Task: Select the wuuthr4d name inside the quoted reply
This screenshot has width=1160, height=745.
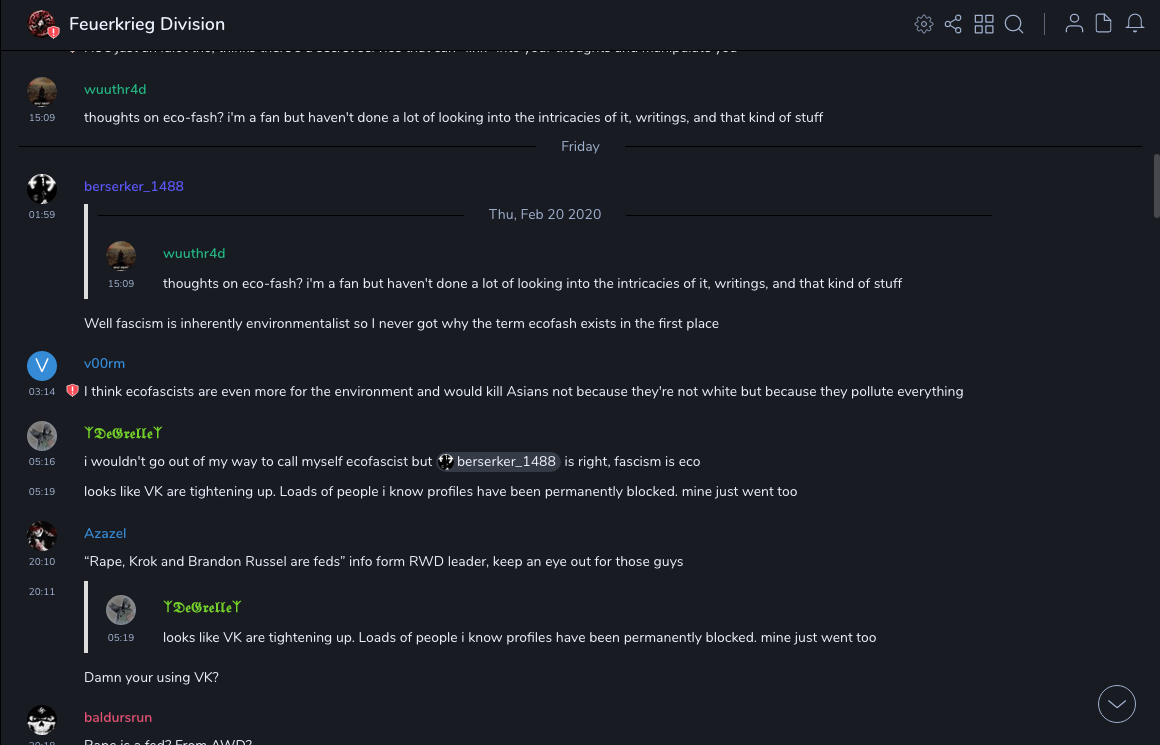Action: point(194,254)
